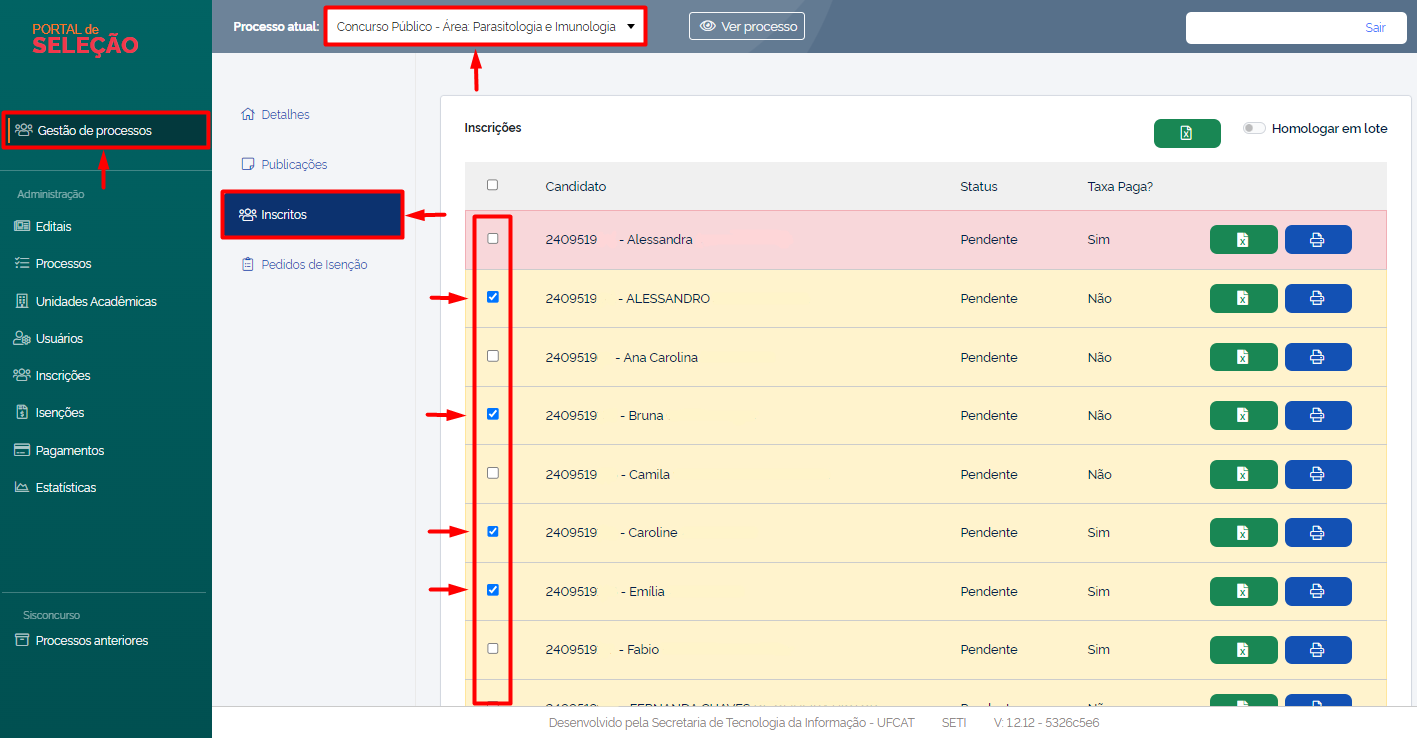Screen dimensions: 1417x738
Task: Print Camila's registration
Action: pos(1318,474)
